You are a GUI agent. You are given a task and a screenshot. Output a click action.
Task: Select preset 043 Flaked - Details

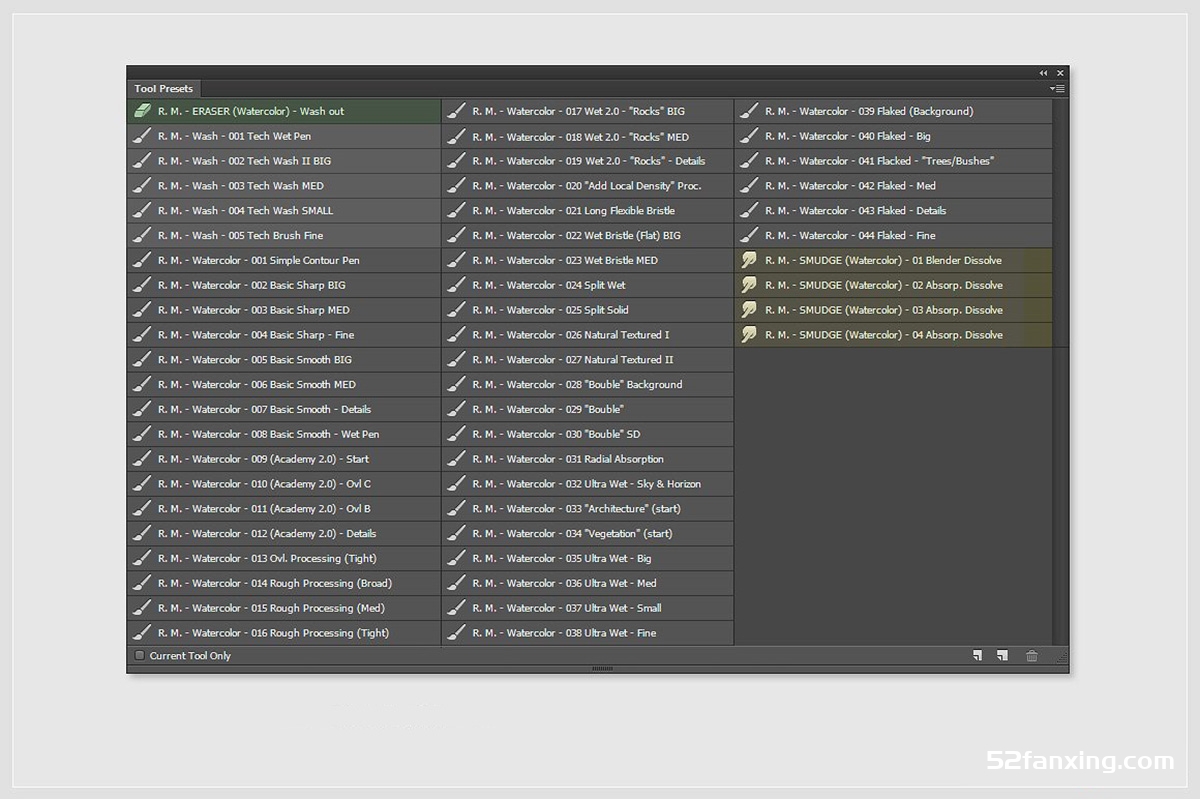point(893,211)
